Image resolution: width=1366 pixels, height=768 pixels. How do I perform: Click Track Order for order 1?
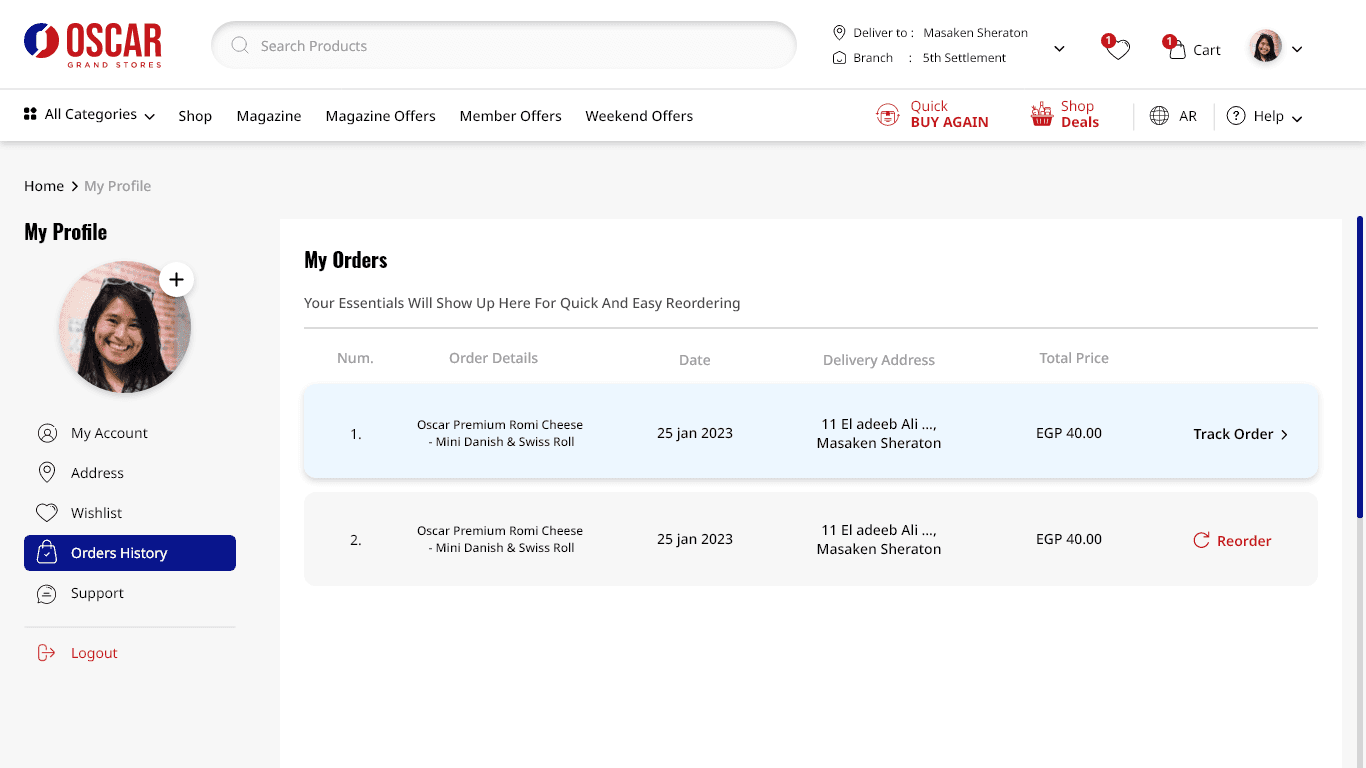pyautogui.click(x=1240, y=434)
